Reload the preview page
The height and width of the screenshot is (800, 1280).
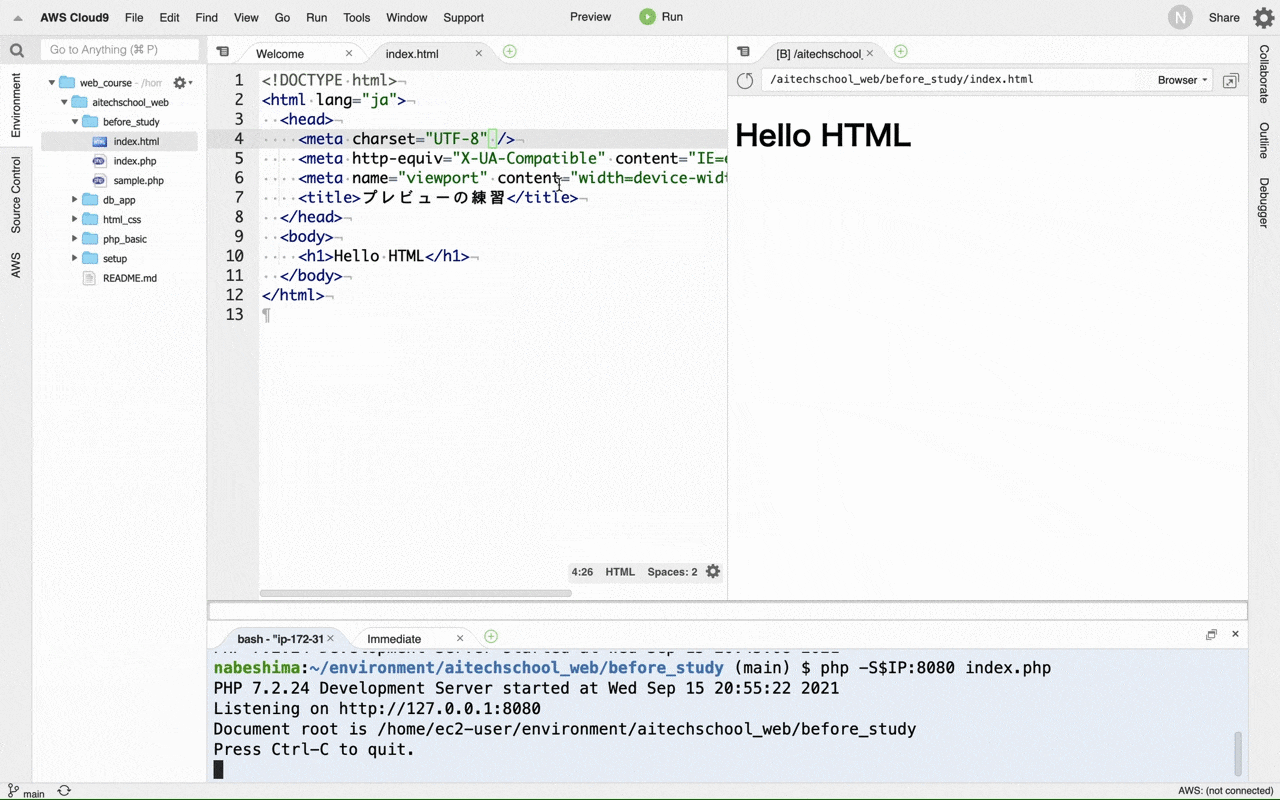click(x=745, y=80)
